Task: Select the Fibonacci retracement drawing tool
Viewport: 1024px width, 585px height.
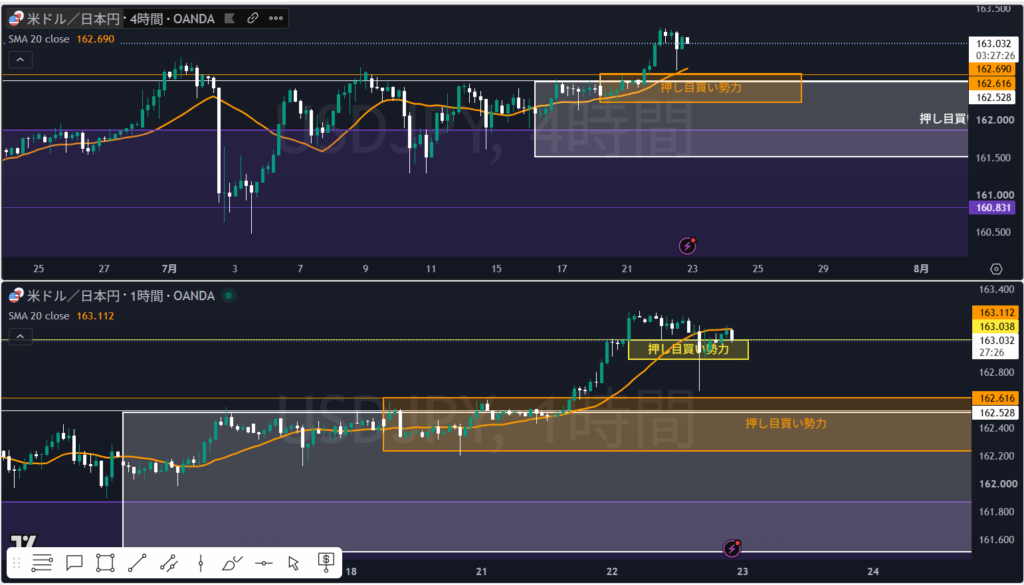Action: pyautogui.click(x=42, y=562)
